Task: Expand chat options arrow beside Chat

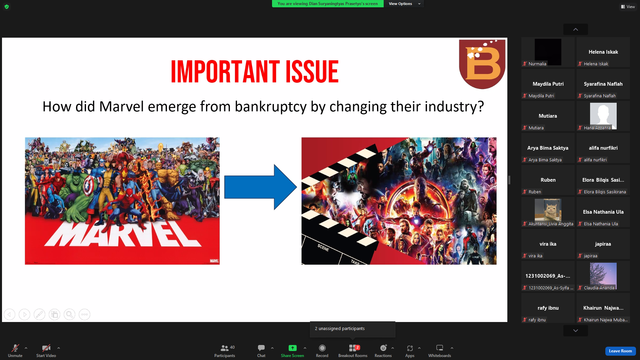Action: (272, 348)
